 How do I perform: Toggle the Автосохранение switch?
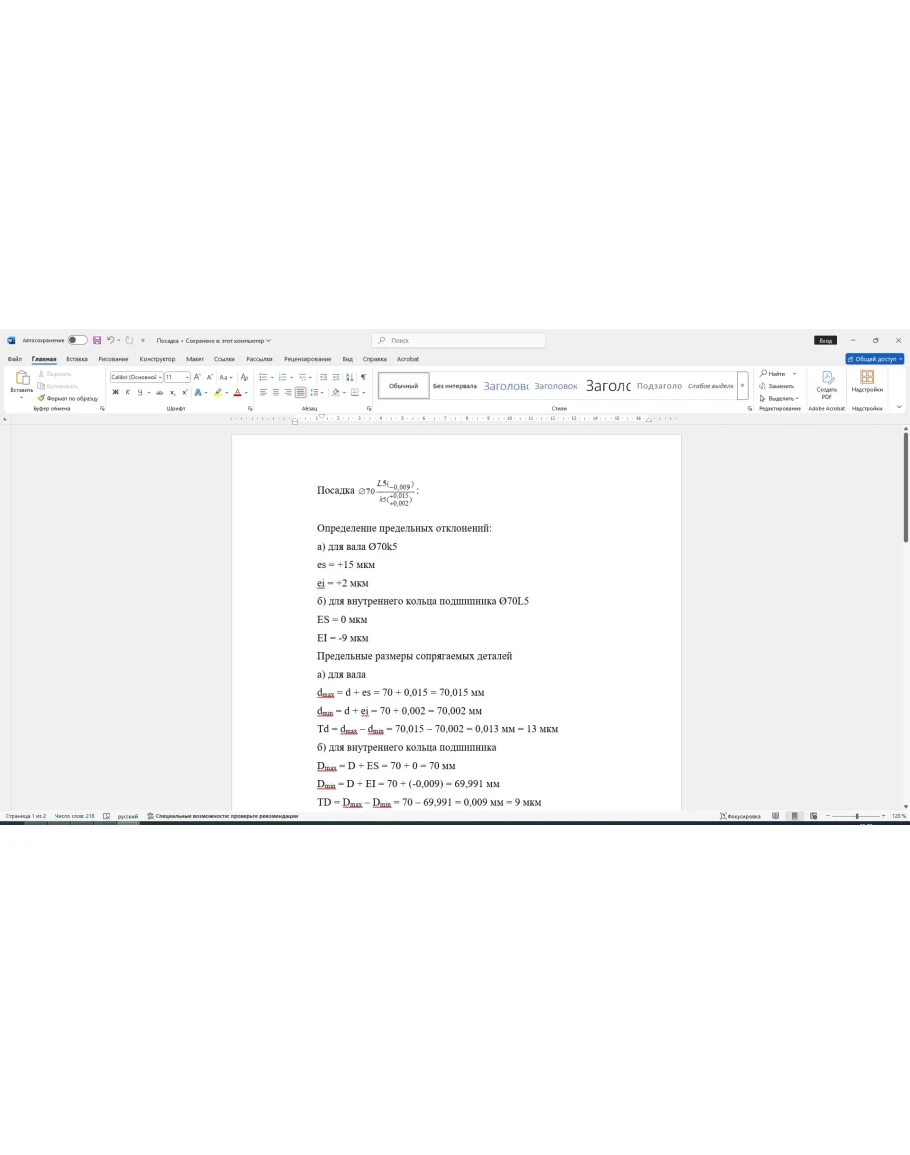click(77, 340)
